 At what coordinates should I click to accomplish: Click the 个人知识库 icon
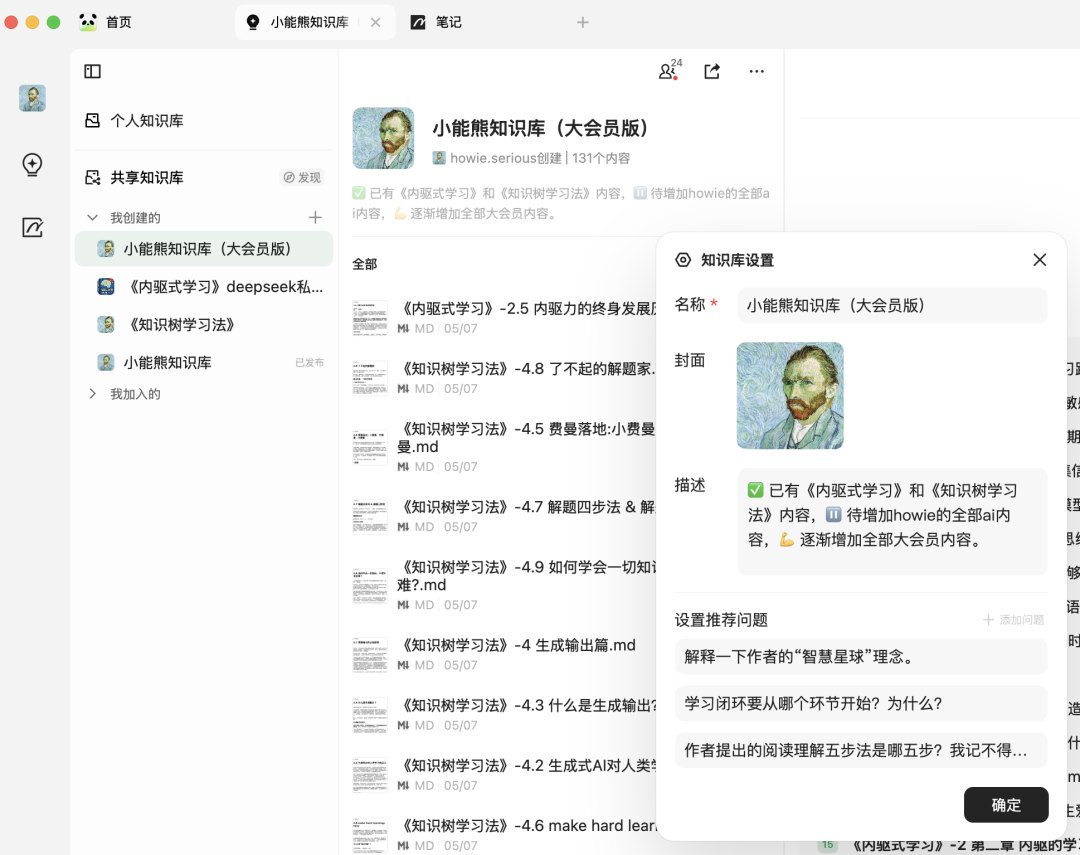click(x=92, y=121)
